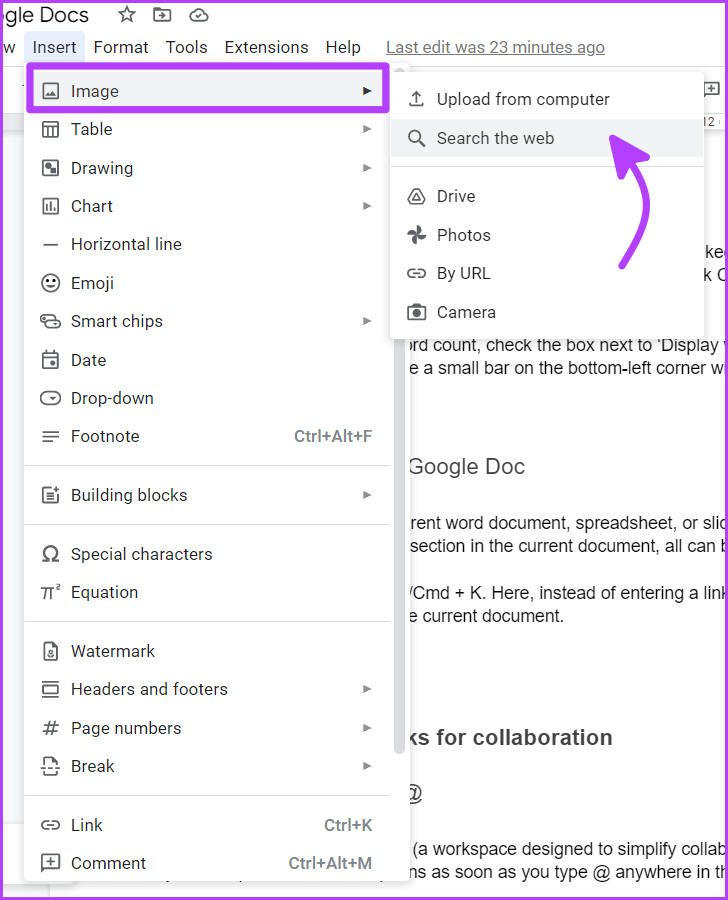Star the document with the star icon
728x900 pixels.
pos(126,15)
